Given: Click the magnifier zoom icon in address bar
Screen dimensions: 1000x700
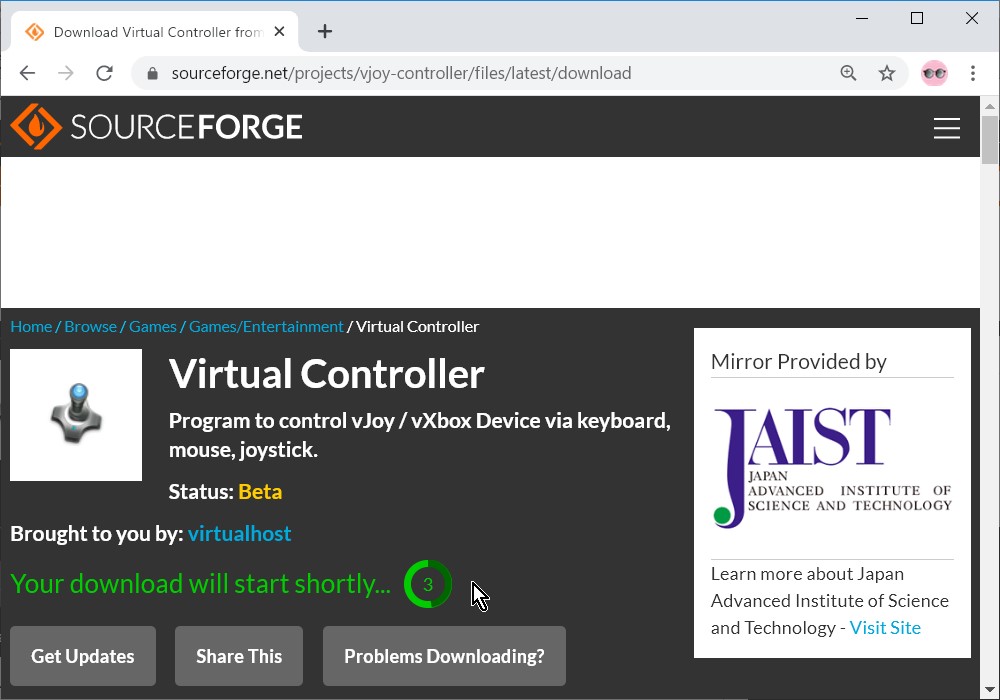Looking at the screenshot, I should [x=848, y=73].
